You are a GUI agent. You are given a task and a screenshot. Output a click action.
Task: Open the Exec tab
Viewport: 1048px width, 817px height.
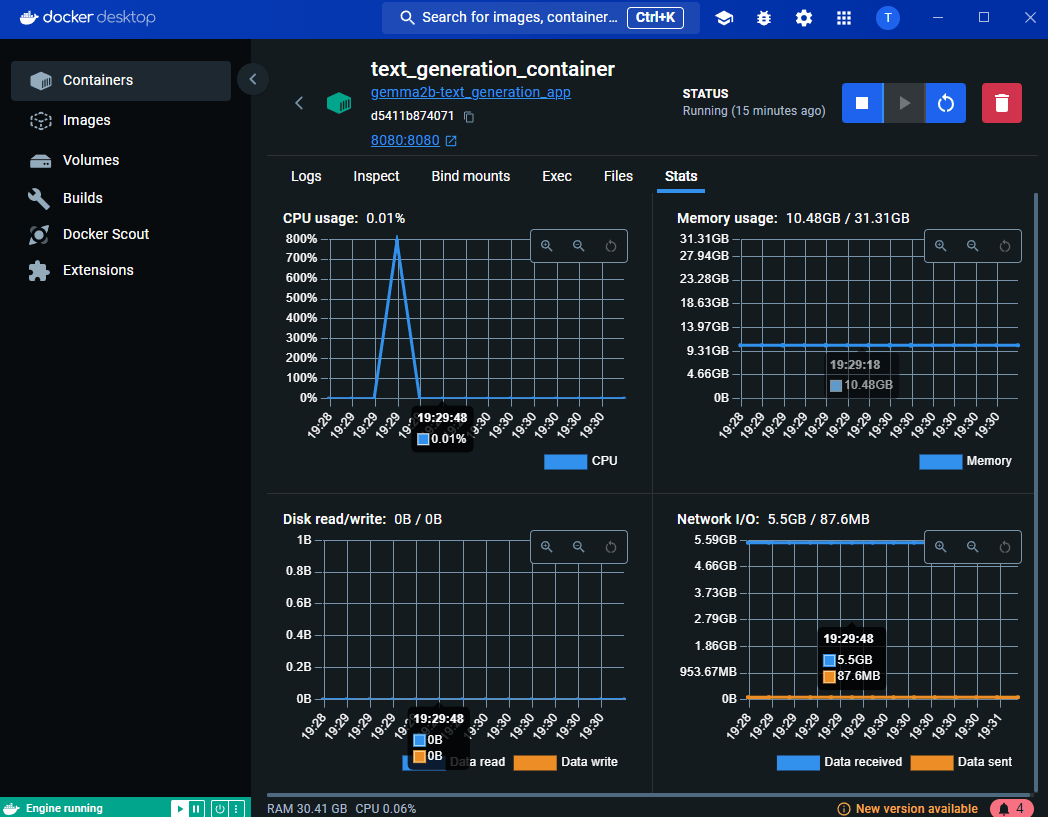click(x=557, y=176)
